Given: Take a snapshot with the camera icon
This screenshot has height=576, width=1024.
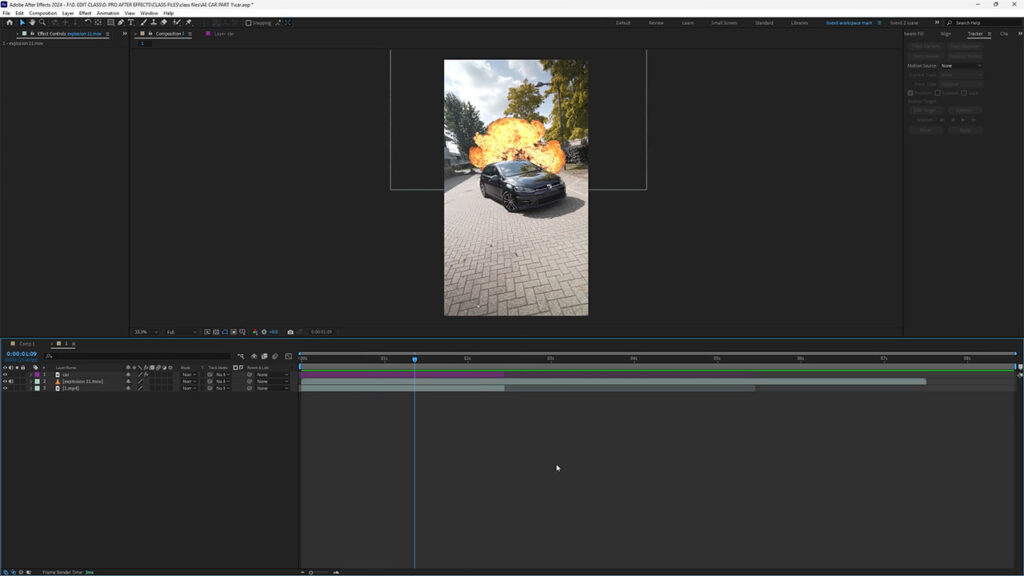Looking at the screenshot, I should pos(290,332).
